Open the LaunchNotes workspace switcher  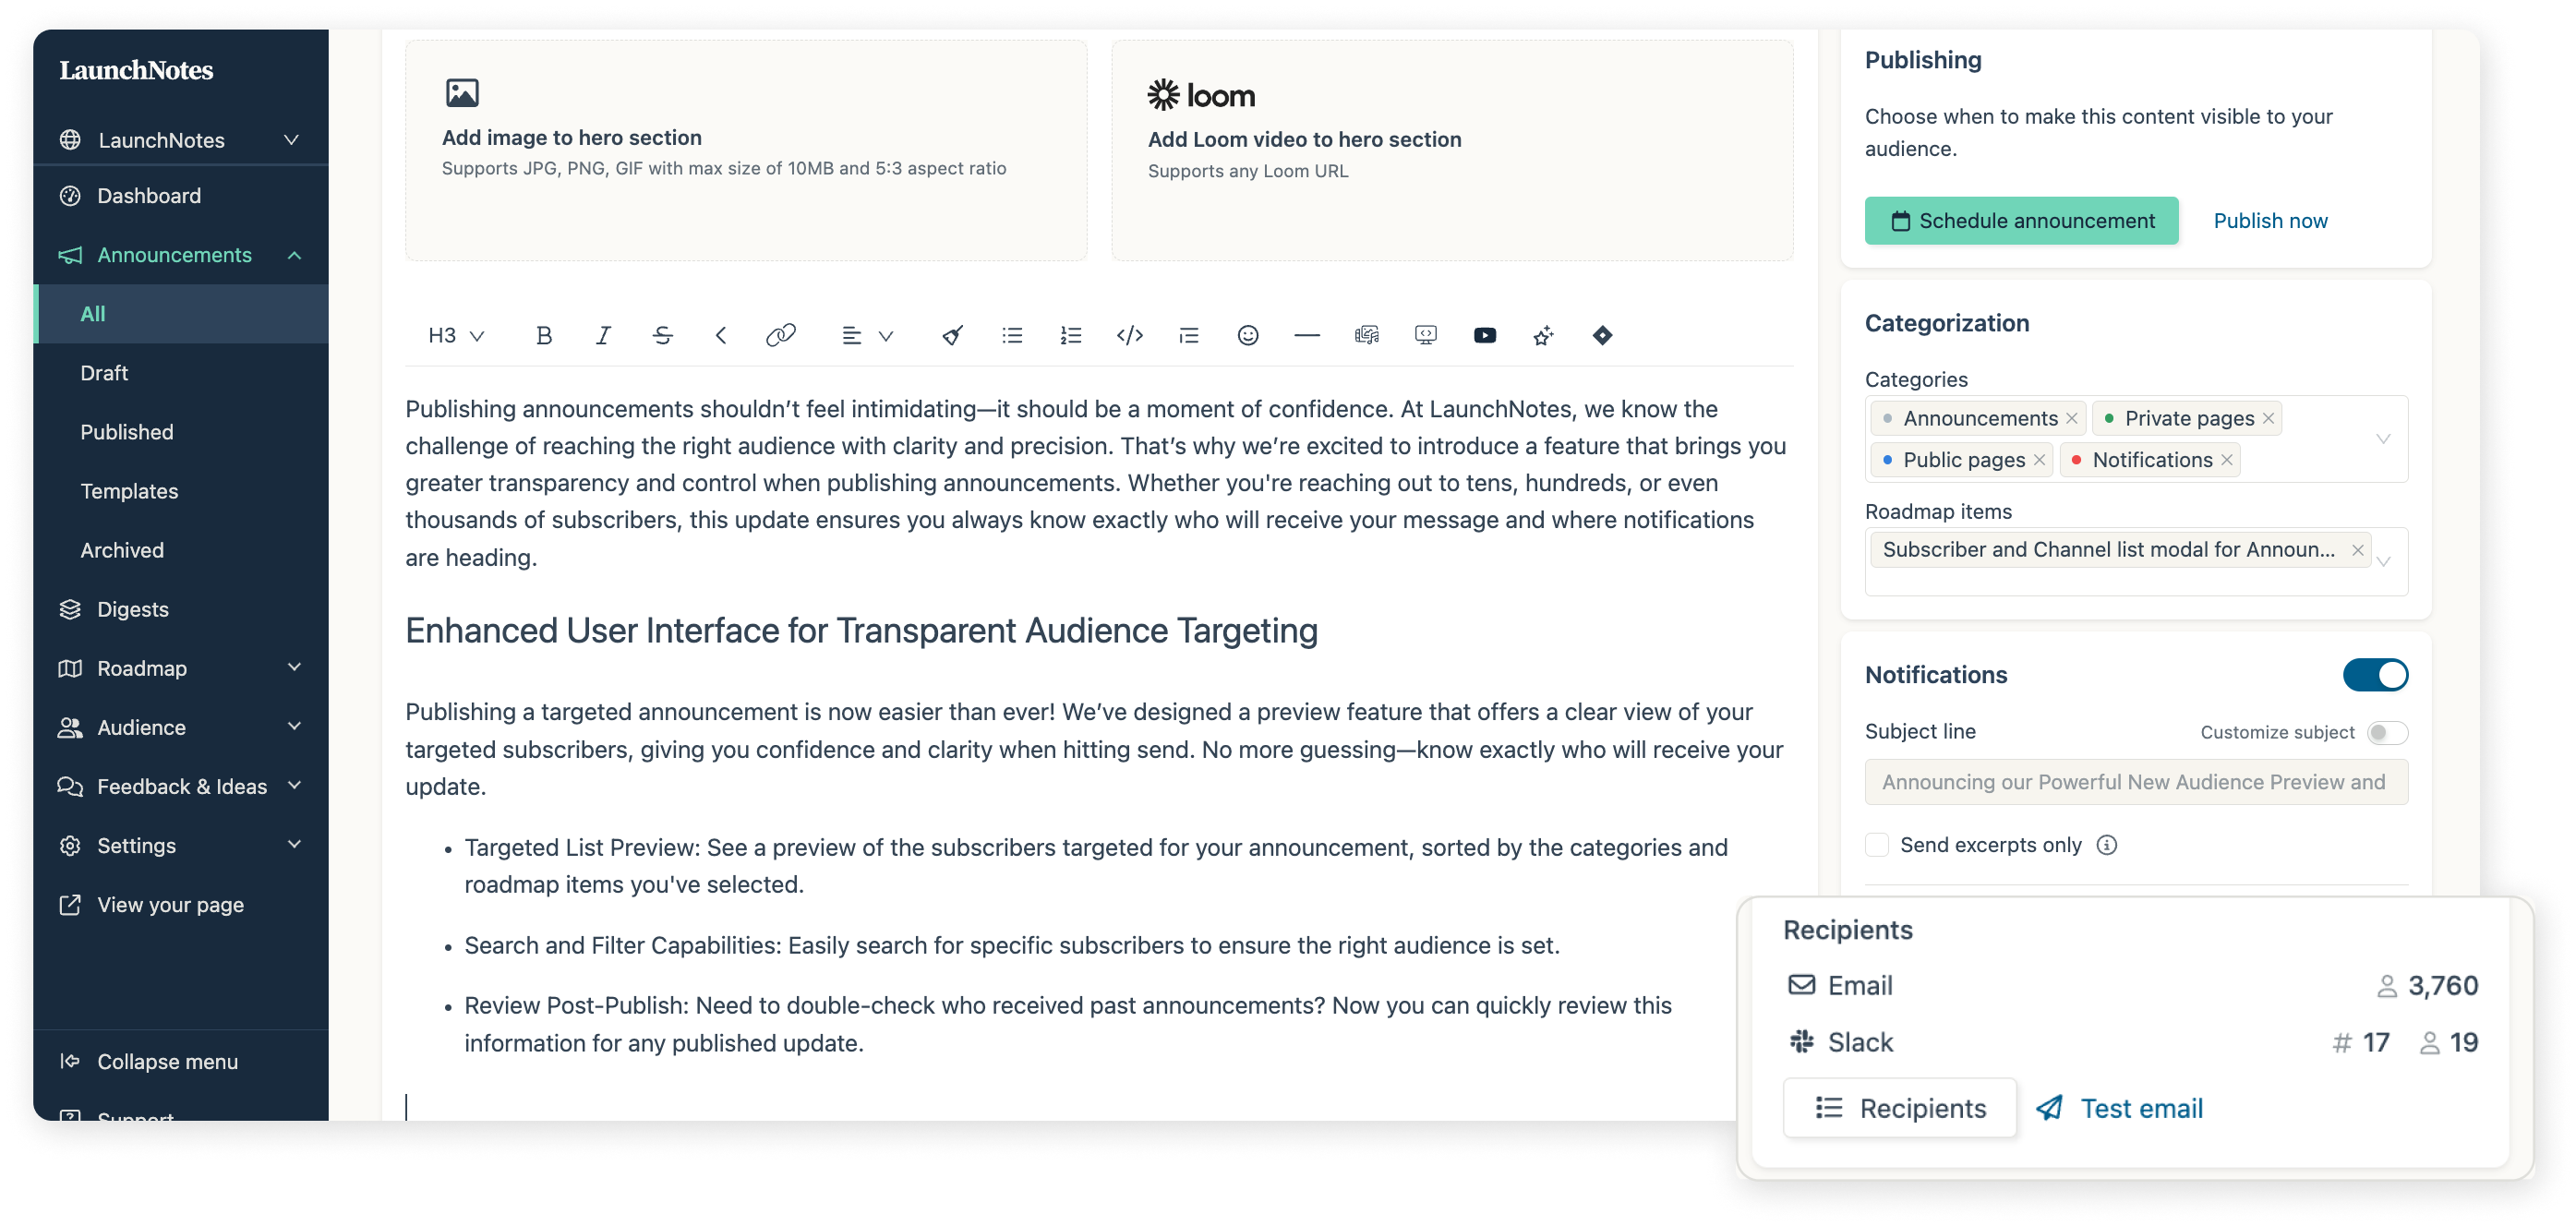tap(180, 140)
